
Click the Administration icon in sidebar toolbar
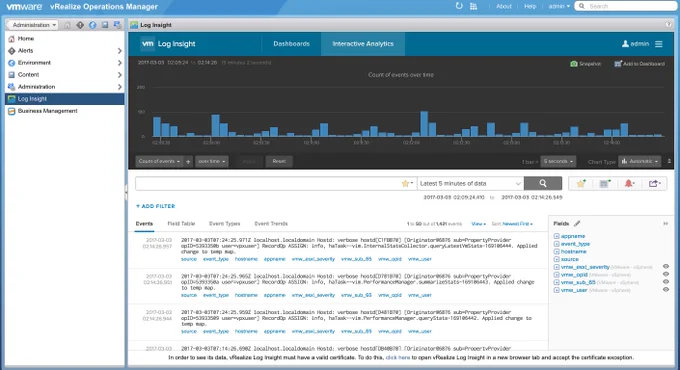(x=117, y=25)
